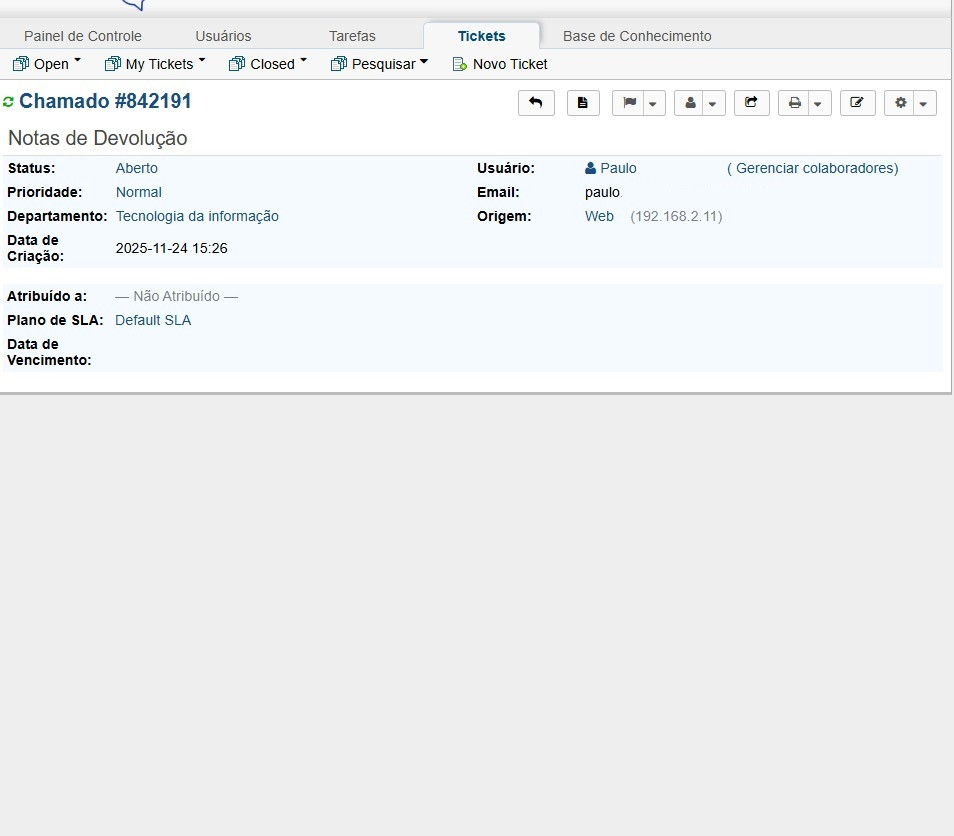Go to the Usuários tab
Viewport: 954px width, 836px height.
tap(223, 36)
